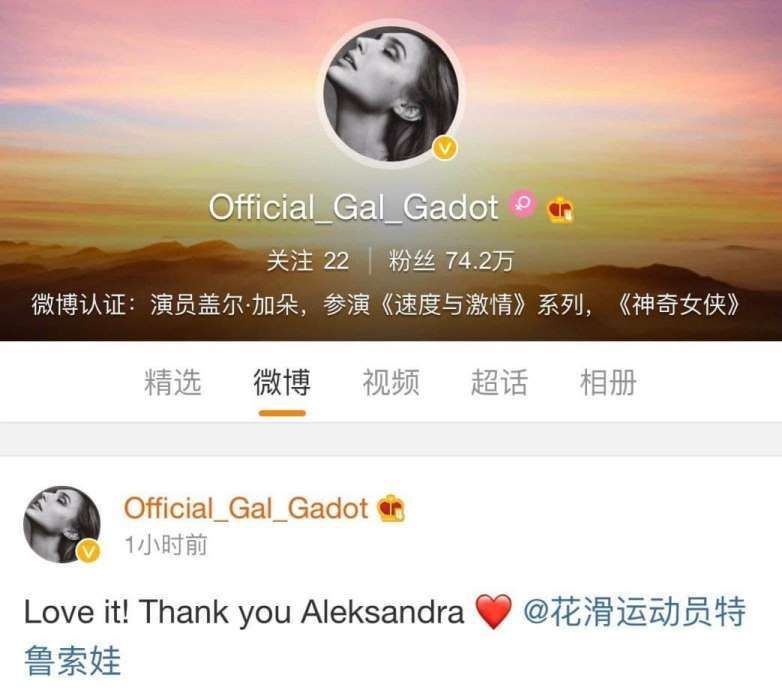Open the 相册 album tab
This screenshot has width=782, height=695.
coord(608,382)
